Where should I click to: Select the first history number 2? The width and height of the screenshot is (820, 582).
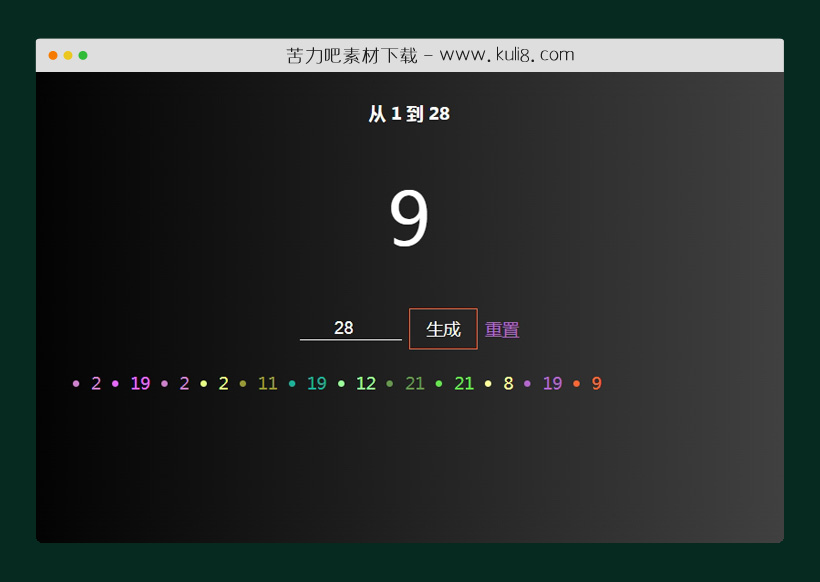coord(96,383)
